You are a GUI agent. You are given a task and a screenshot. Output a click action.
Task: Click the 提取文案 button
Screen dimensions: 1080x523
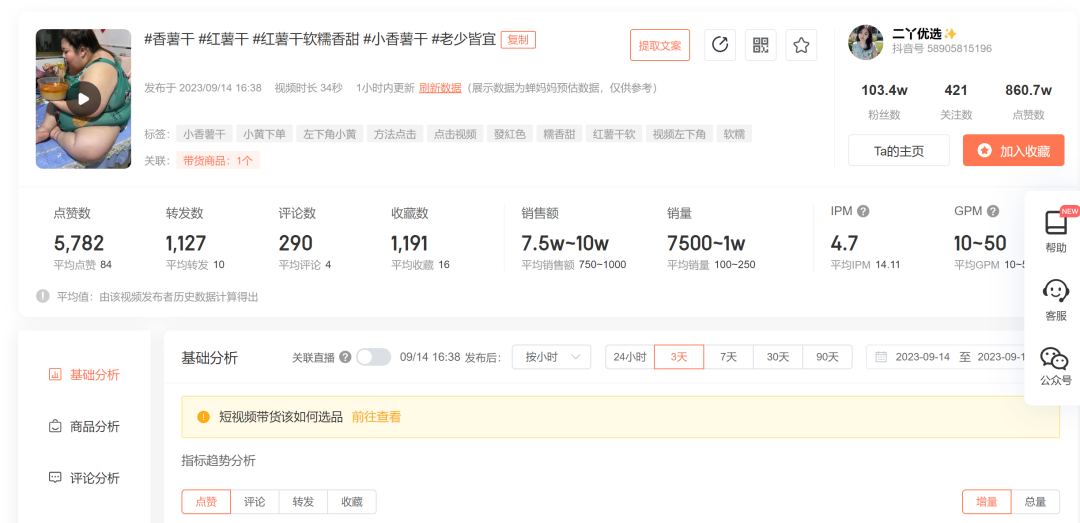click(x=659, y=45)
